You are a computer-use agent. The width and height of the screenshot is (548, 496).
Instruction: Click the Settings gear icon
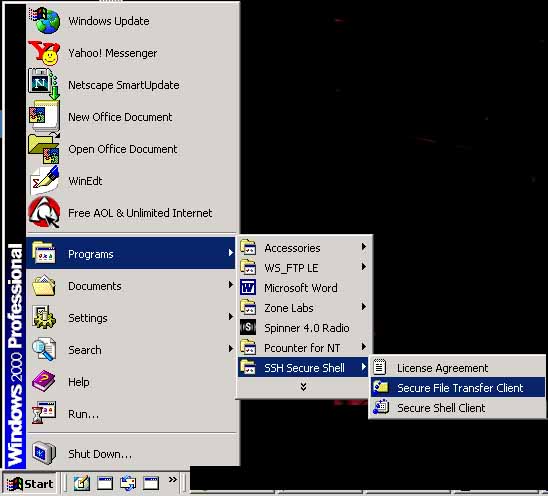(44, 317)
